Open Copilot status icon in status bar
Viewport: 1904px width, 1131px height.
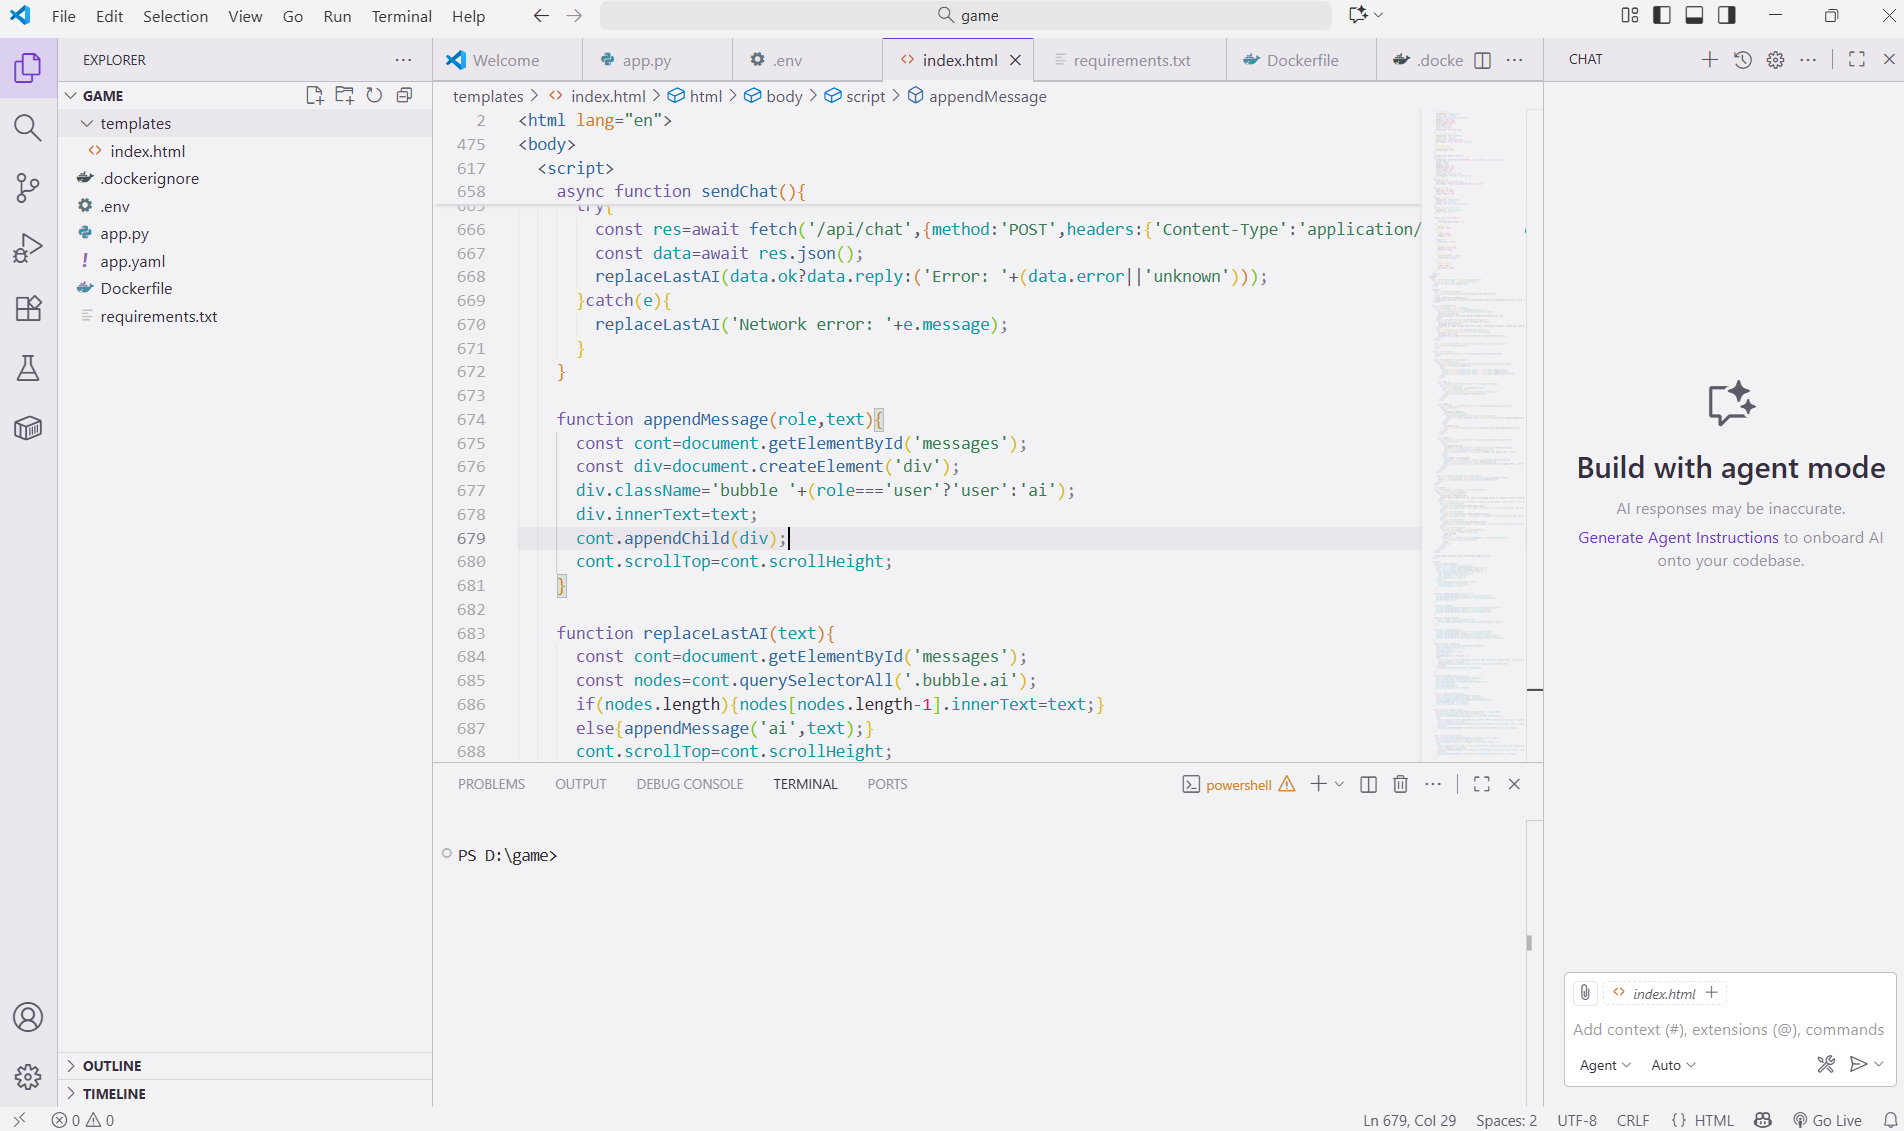pos(1763,1120)
